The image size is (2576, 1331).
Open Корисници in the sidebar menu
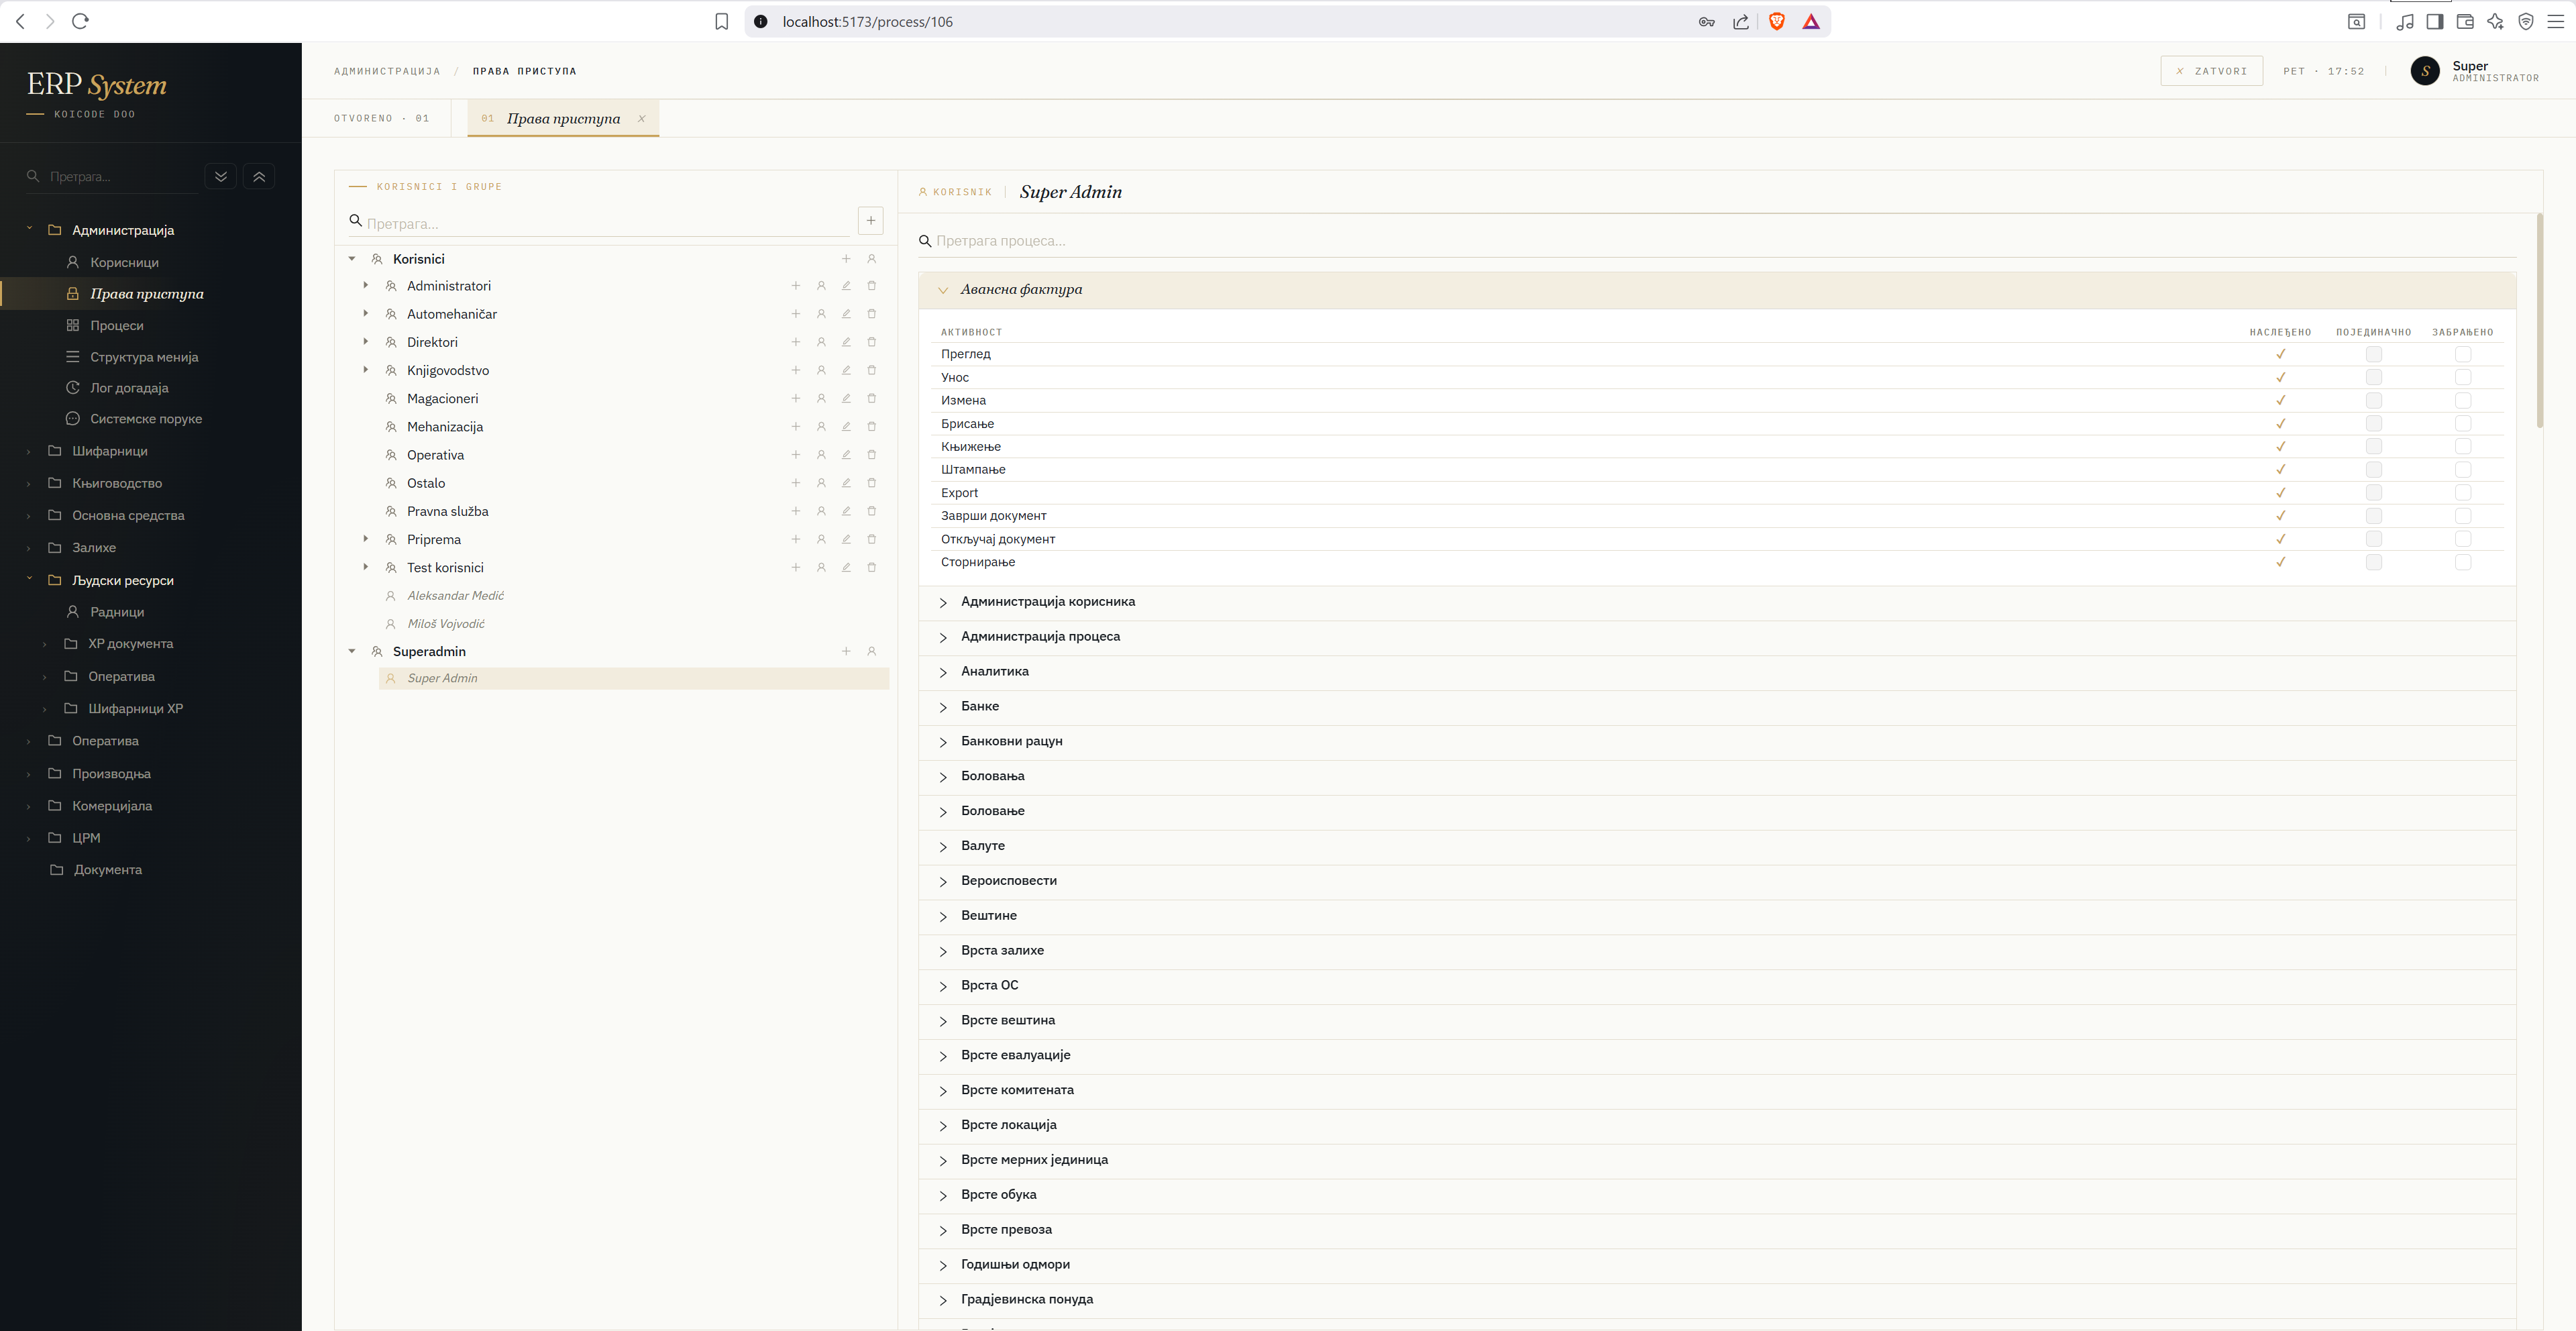[124, 262]
